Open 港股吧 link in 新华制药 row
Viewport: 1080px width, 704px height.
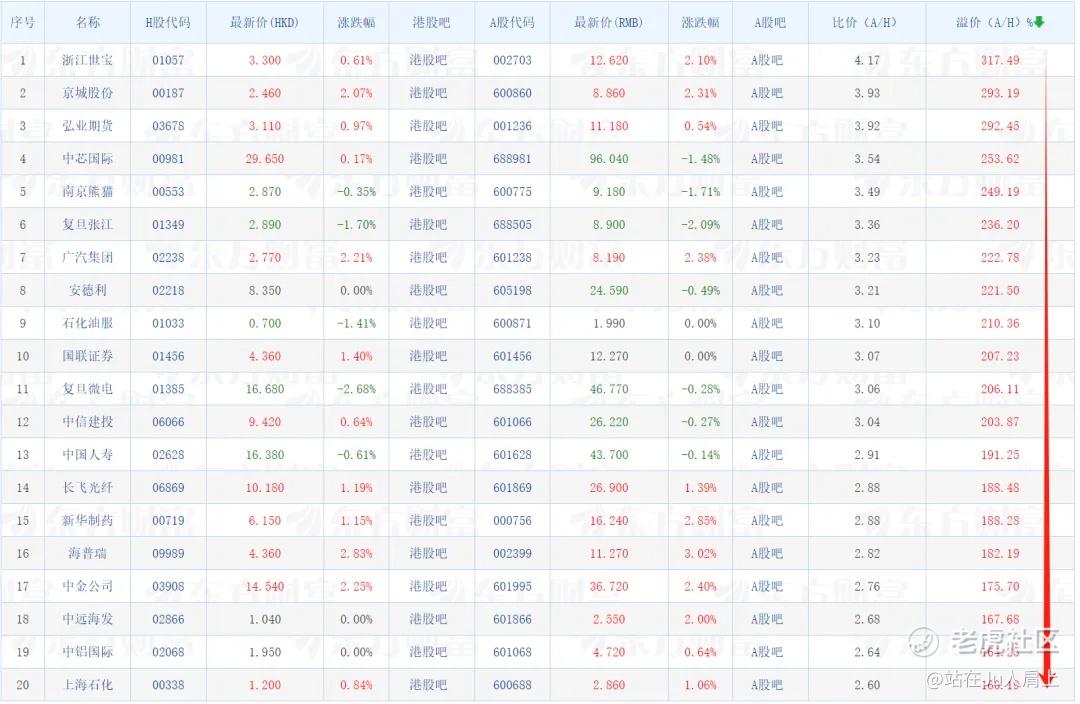coord(428,520)
